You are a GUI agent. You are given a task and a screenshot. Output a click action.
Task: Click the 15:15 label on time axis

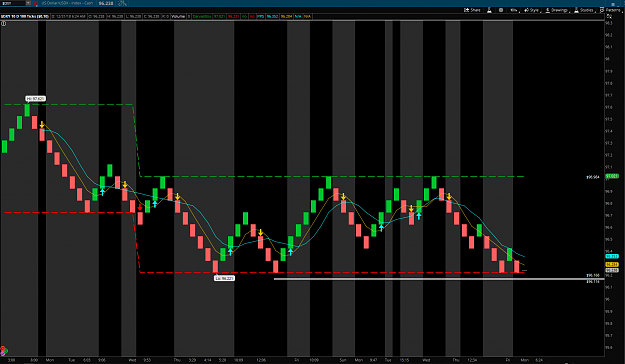click(404, 360)
